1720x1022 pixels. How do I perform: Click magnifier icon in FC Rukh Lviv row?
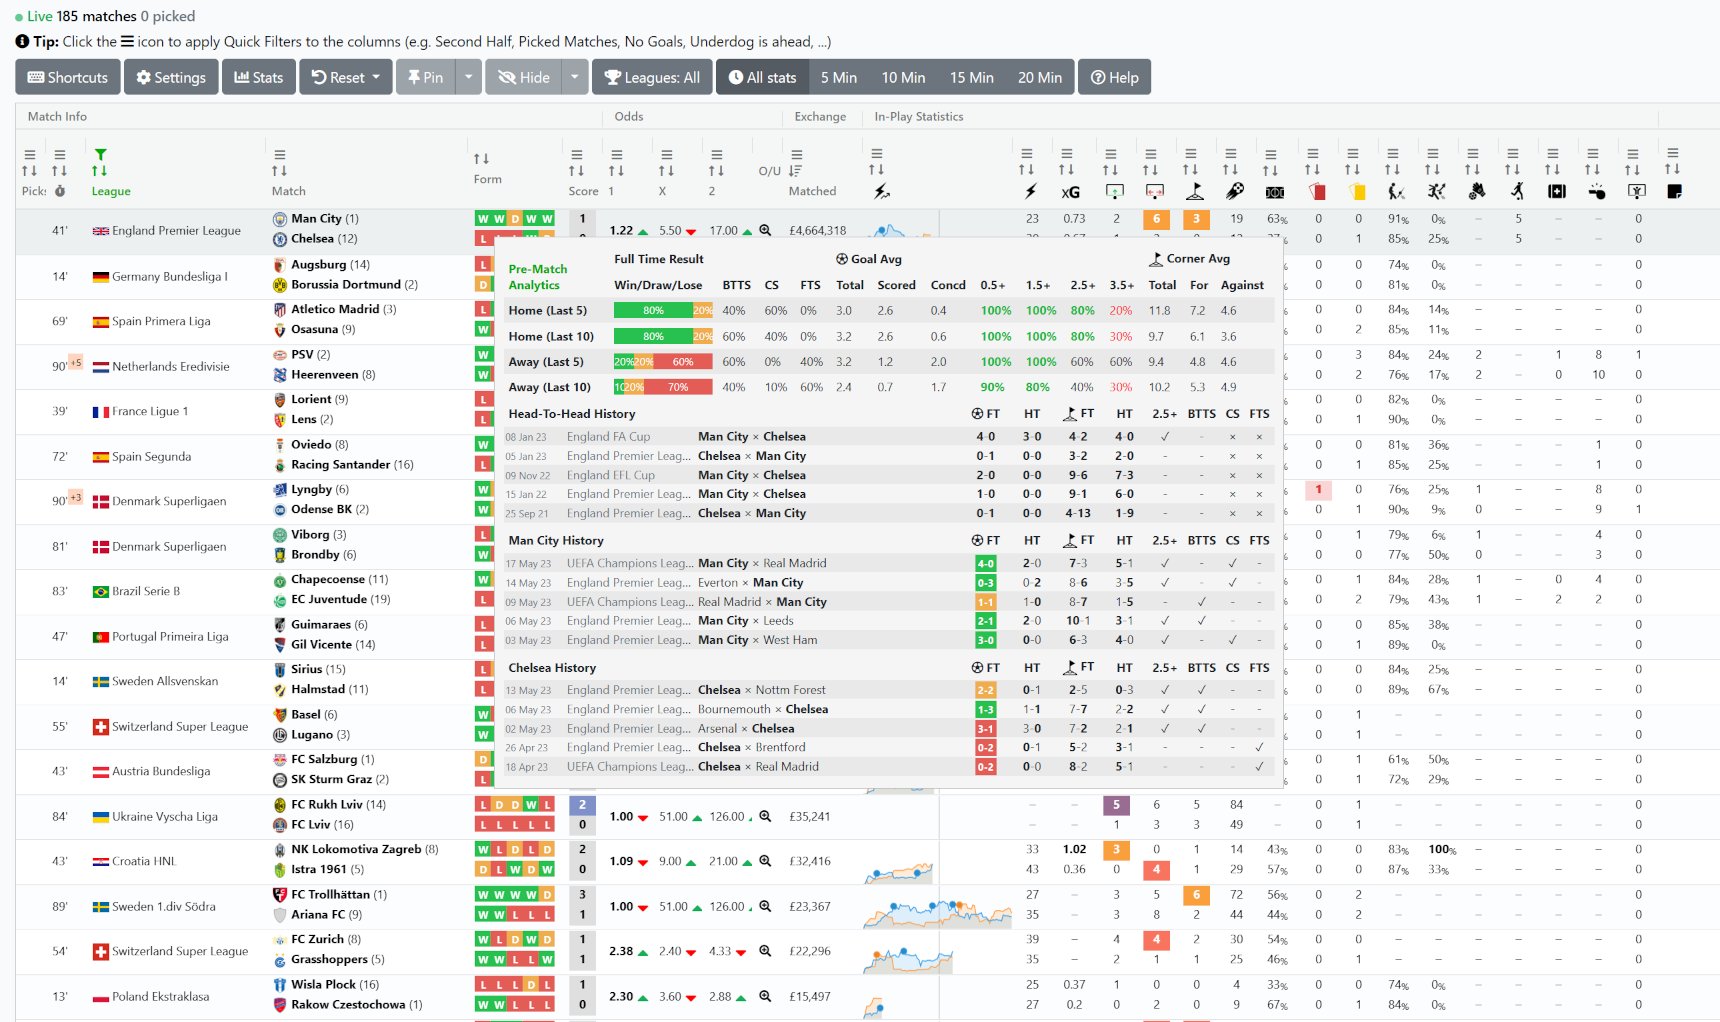tap(765, 816)
